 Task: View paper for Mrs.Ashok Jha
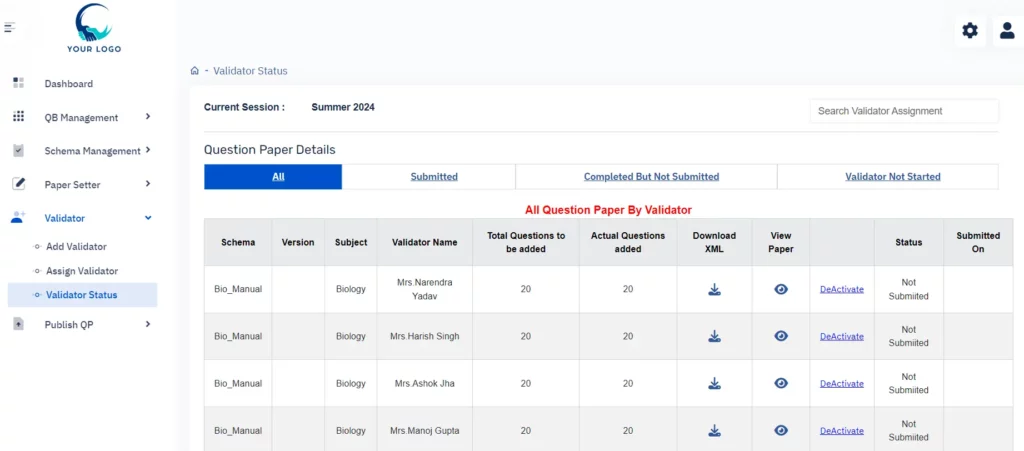click(781, 383)
